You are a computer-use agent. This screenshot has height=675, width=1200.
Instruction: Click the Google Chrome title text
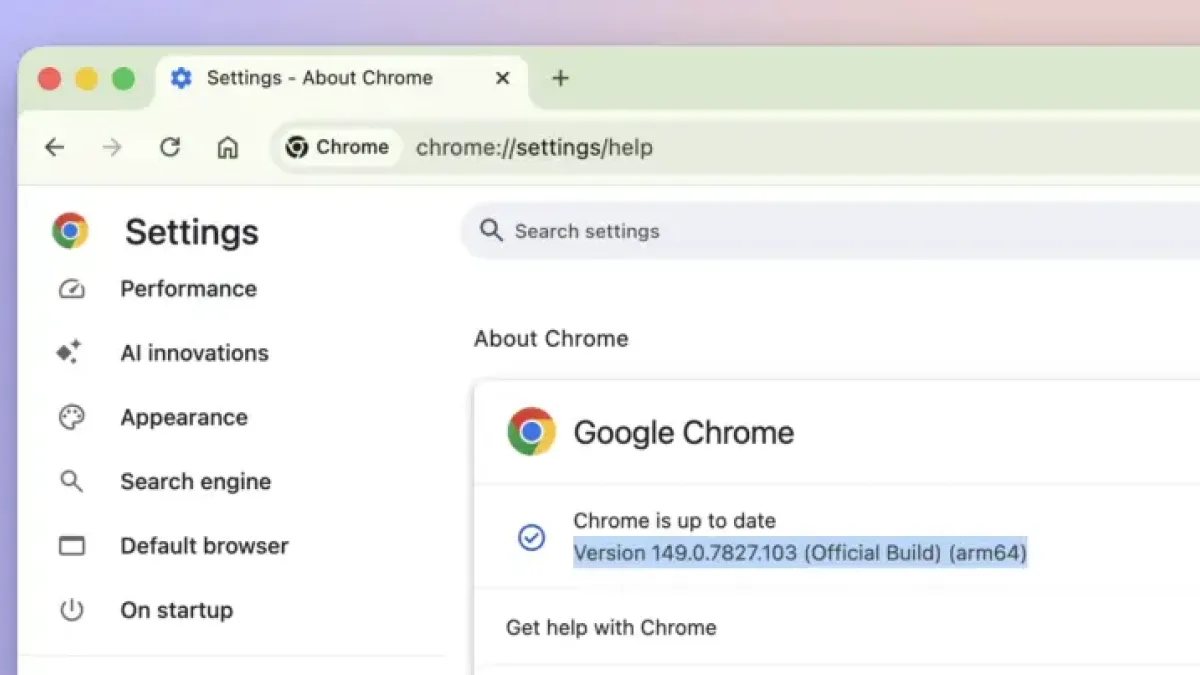click(x=684, y=433)
